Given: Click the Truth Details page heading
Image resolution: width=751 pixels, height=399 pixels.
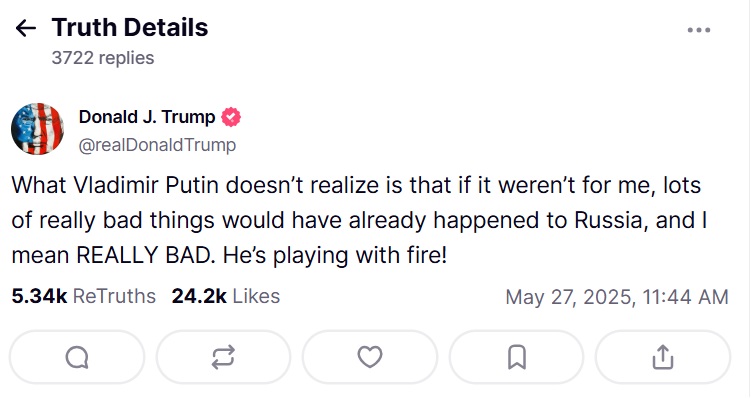Looking at the screenshot, I should [130, 27].
